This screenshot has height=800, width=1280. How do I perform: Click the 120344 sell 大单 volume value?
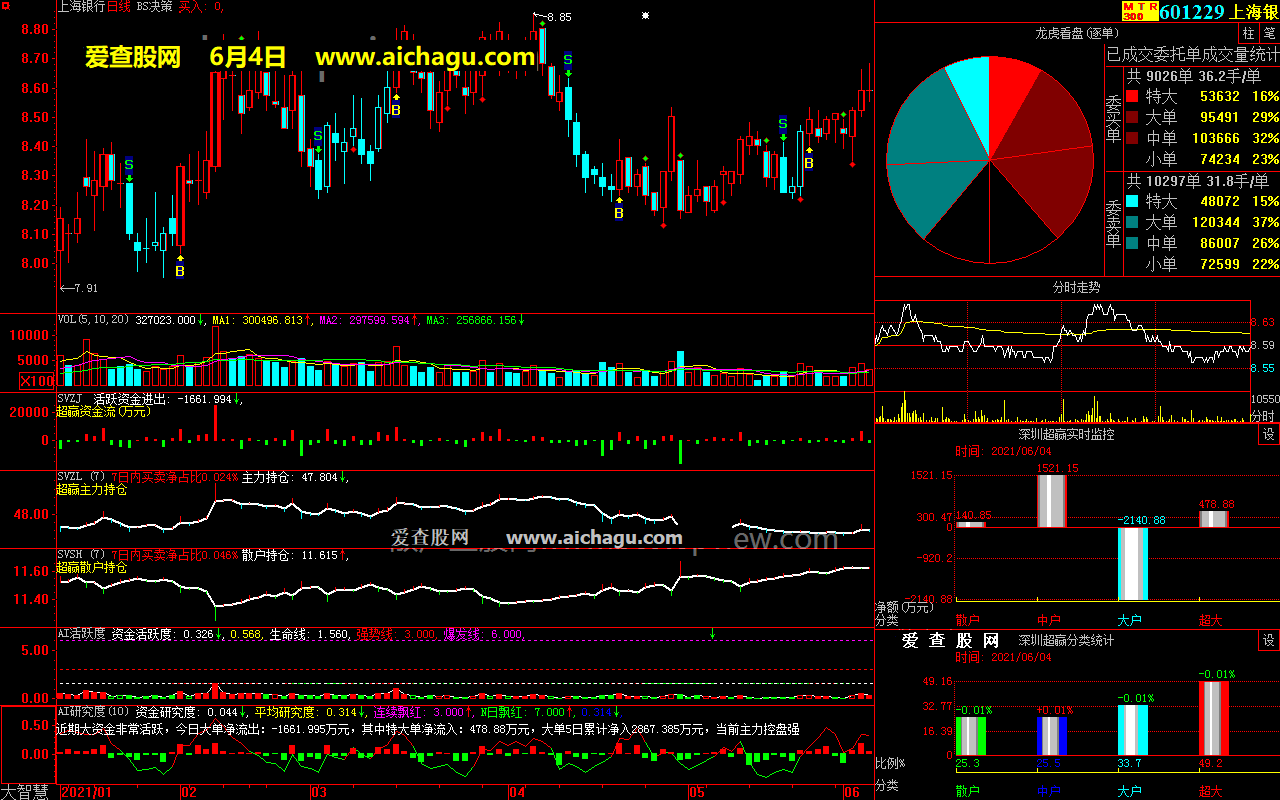[1218, 222]
